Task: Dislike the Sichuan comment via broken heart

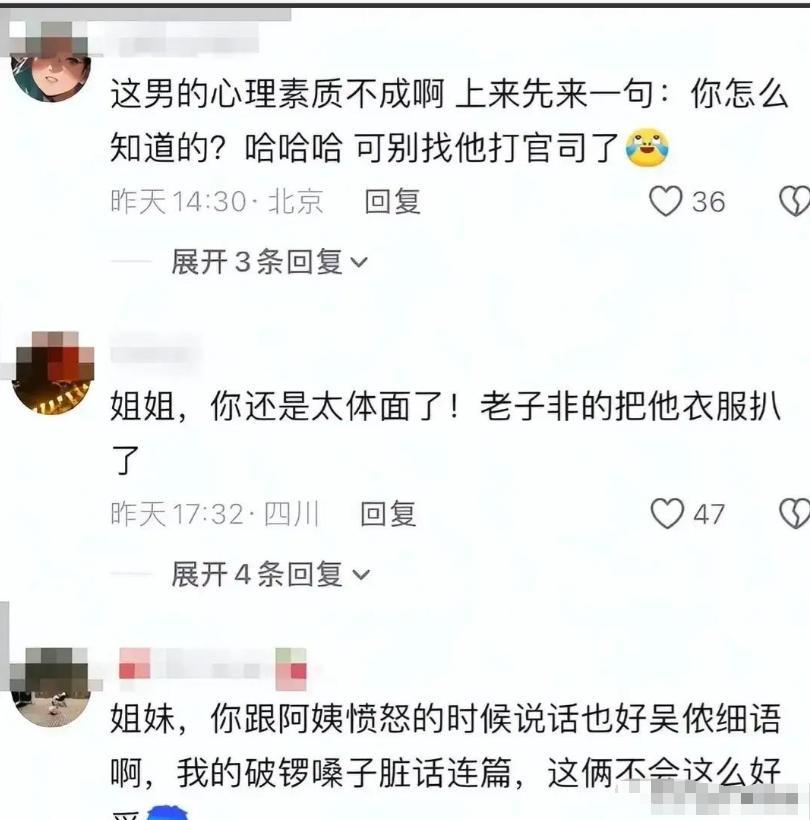Action: [x=794, y=513]
